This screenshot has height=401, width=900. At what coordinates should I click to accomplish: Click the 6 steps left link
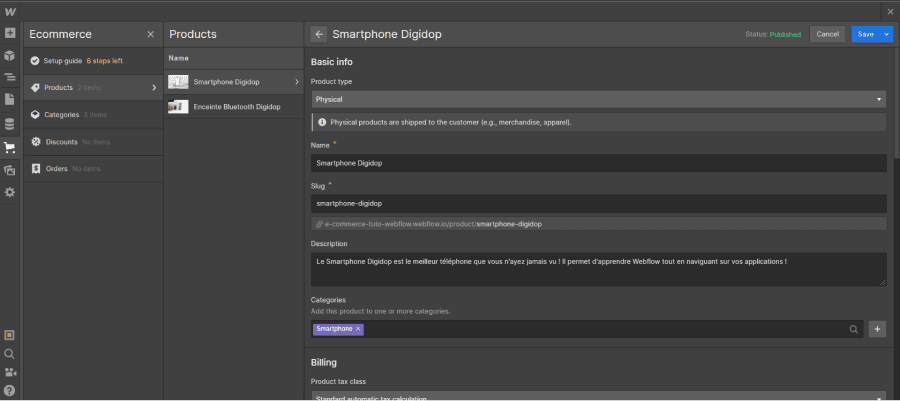click(x=104, y=61)
